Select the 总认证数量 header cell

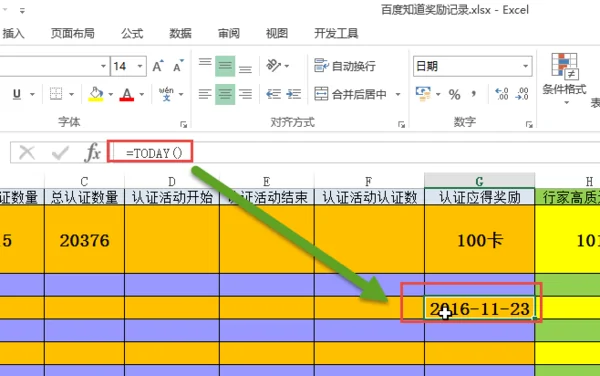tap(85, 197)
